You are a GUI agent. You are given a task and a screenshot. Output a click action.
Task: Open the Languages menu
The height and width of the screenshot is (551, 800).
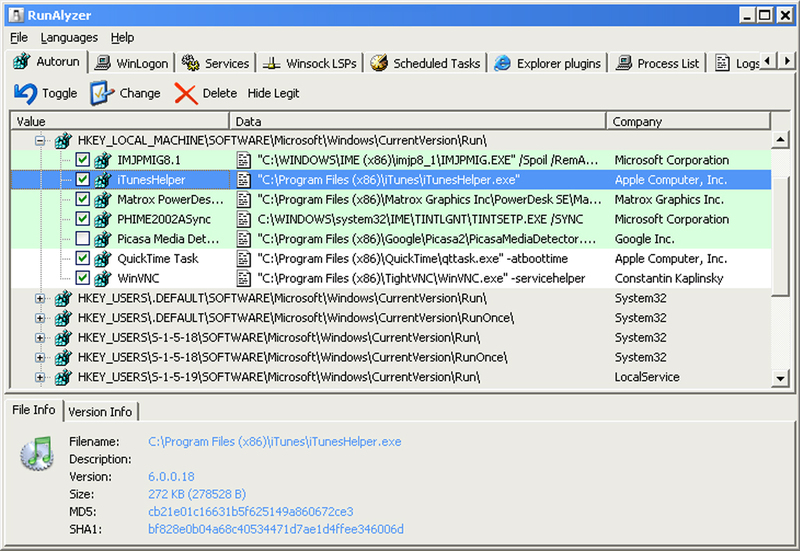pyautogui.click(x=69, y=38)
